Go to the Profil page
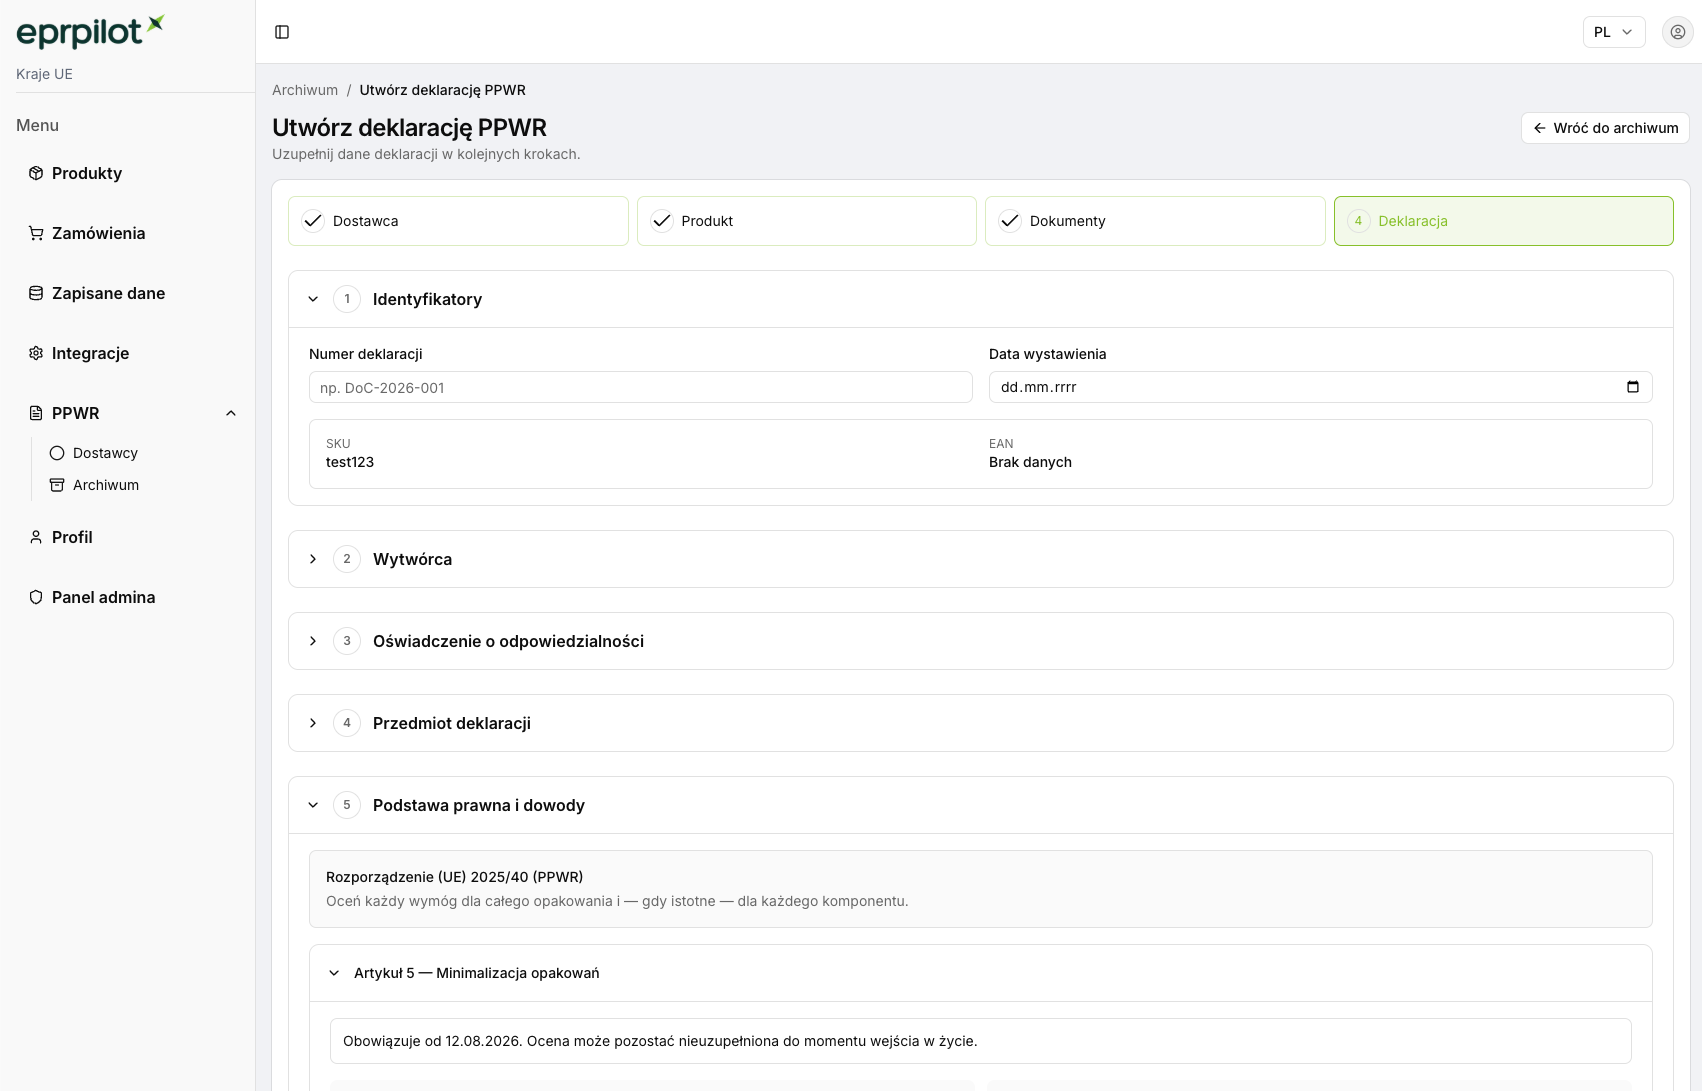This screenshot has width=1702, height=1091. (x=128, y=537)
